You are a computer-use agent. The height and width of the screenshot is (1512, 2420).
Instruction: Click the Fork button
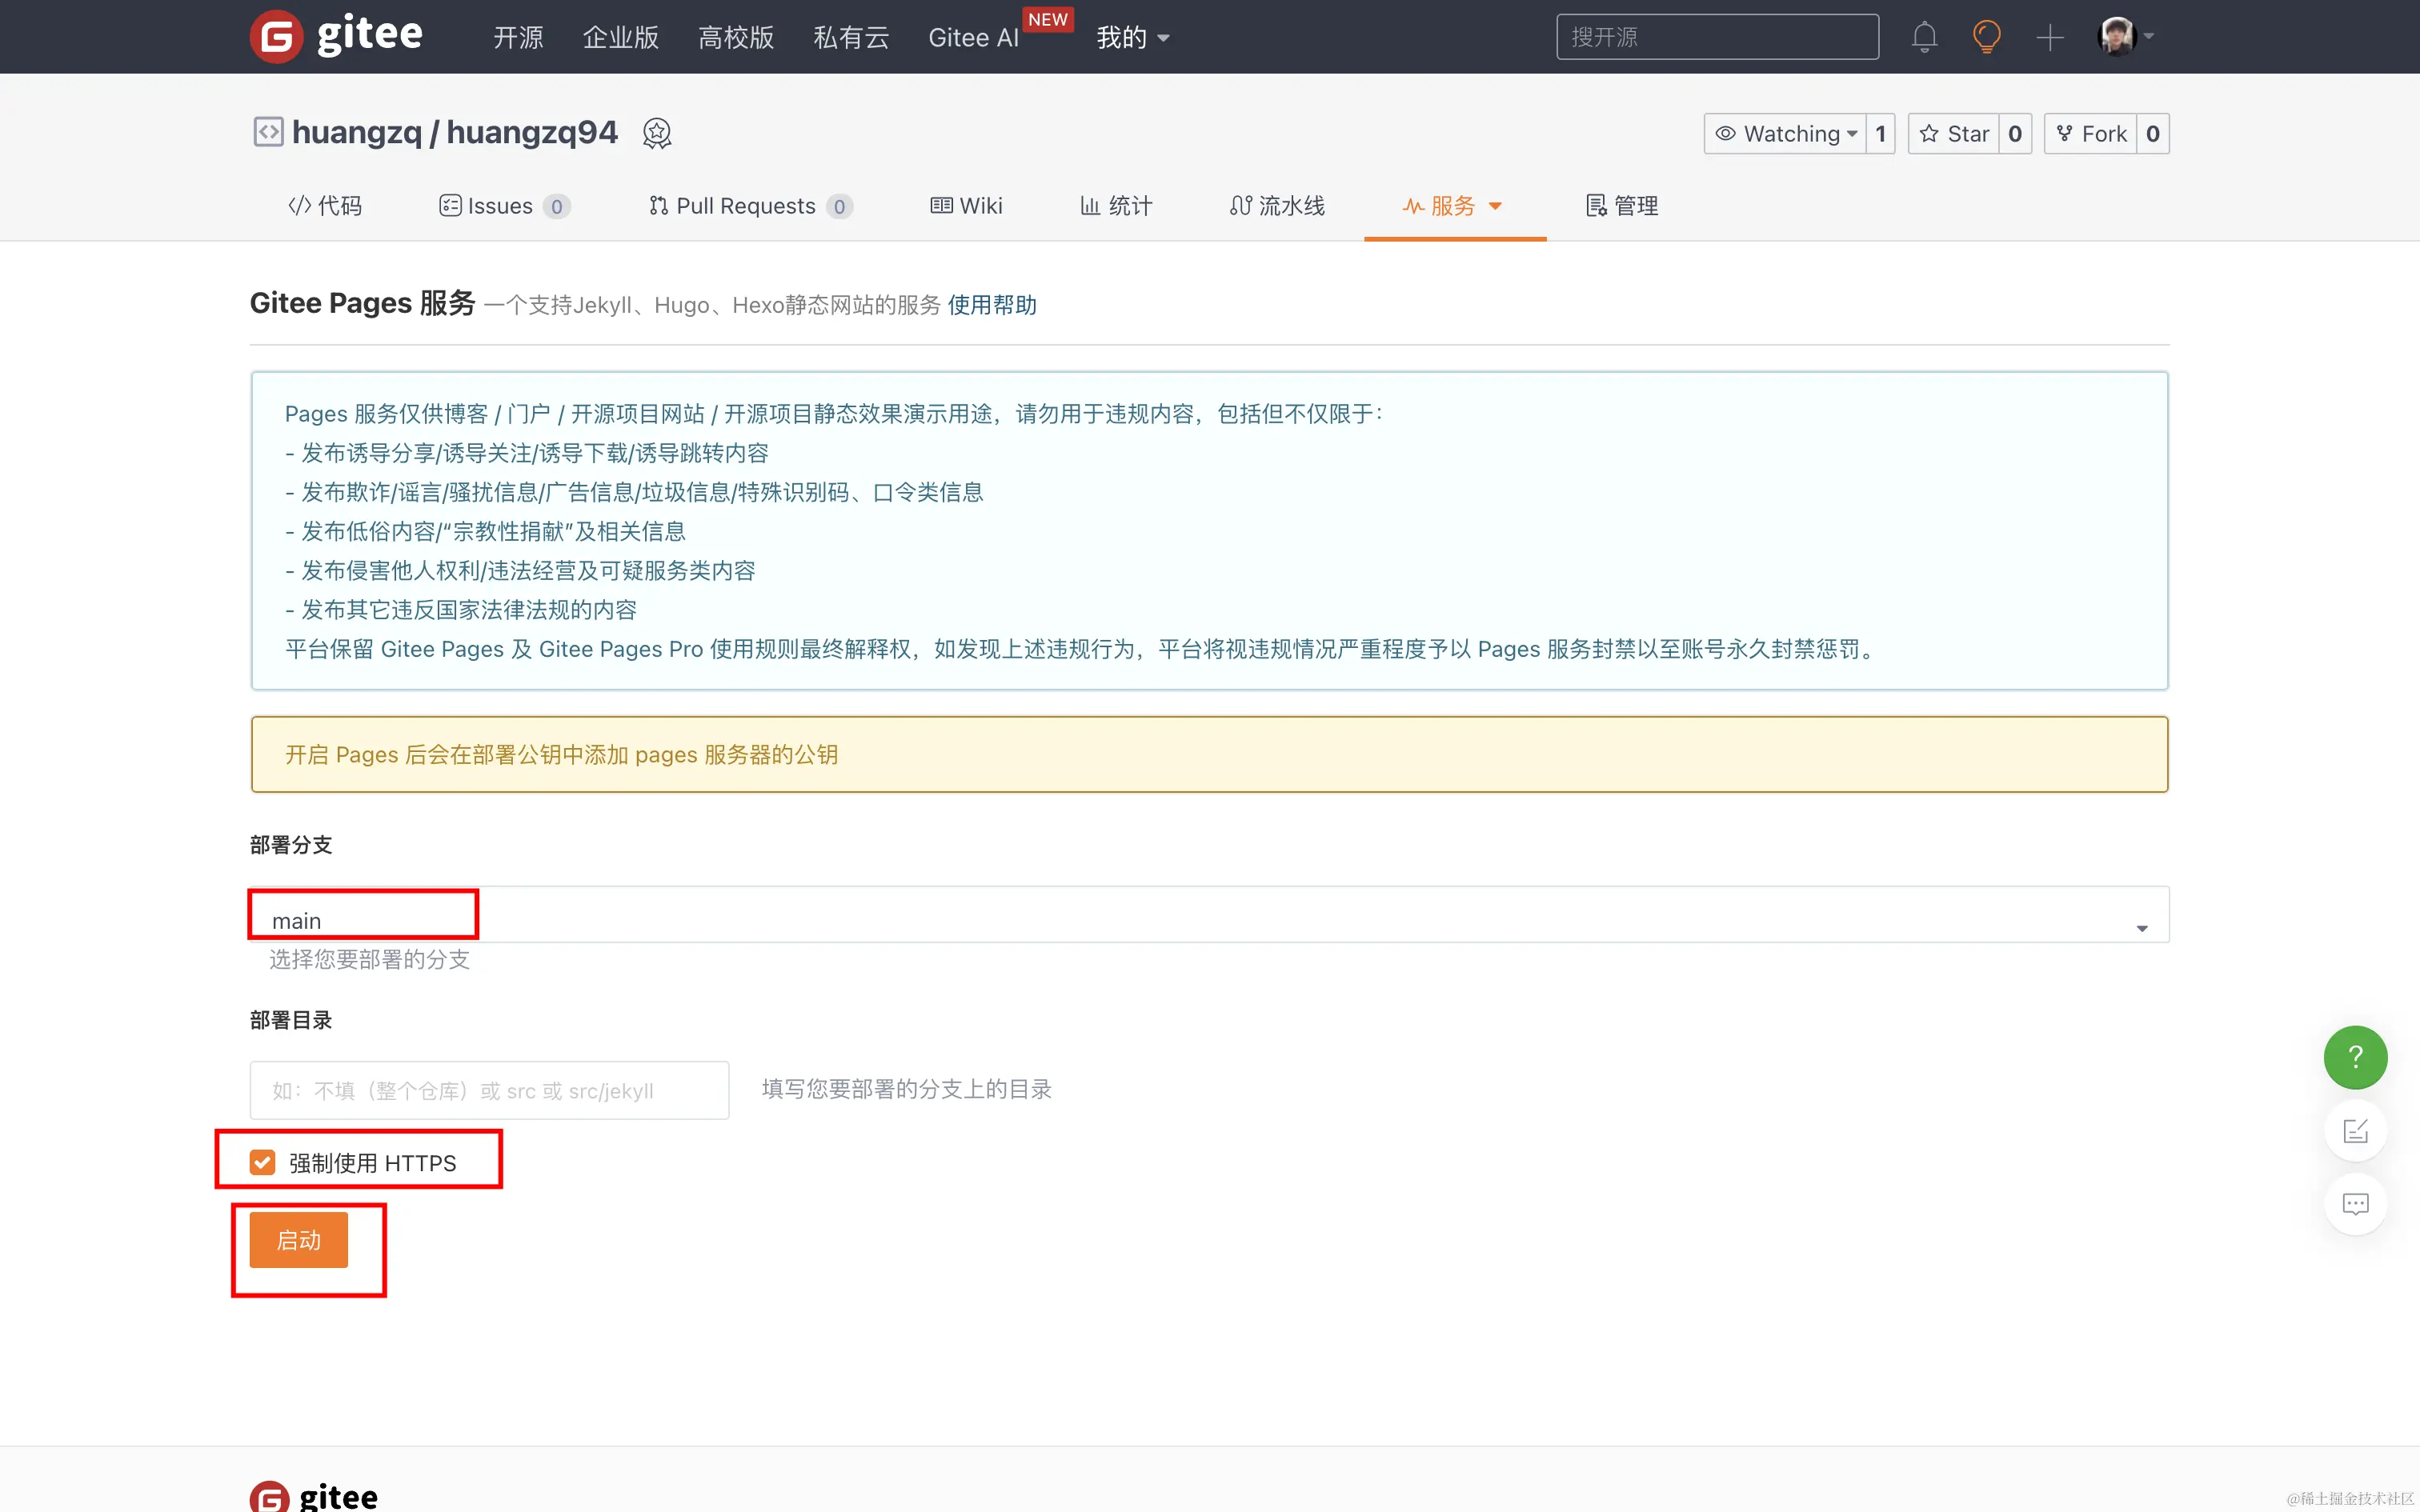2091,134
